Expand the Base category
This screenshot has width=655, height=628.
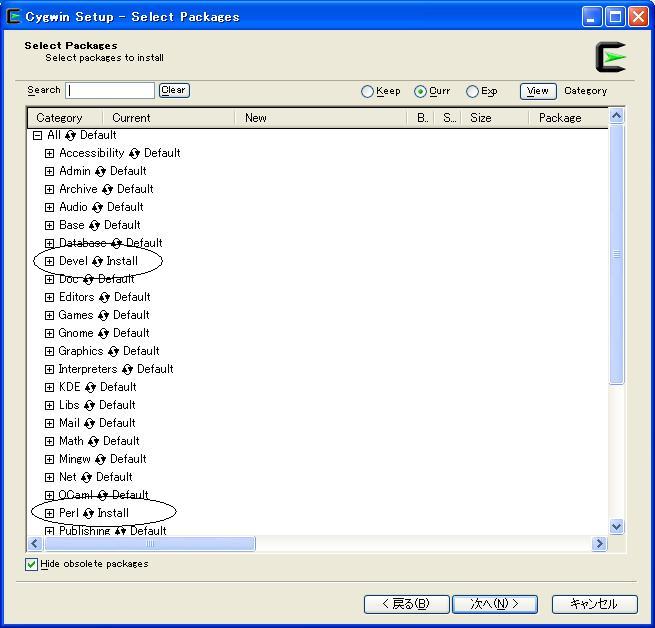coord(49,226)
